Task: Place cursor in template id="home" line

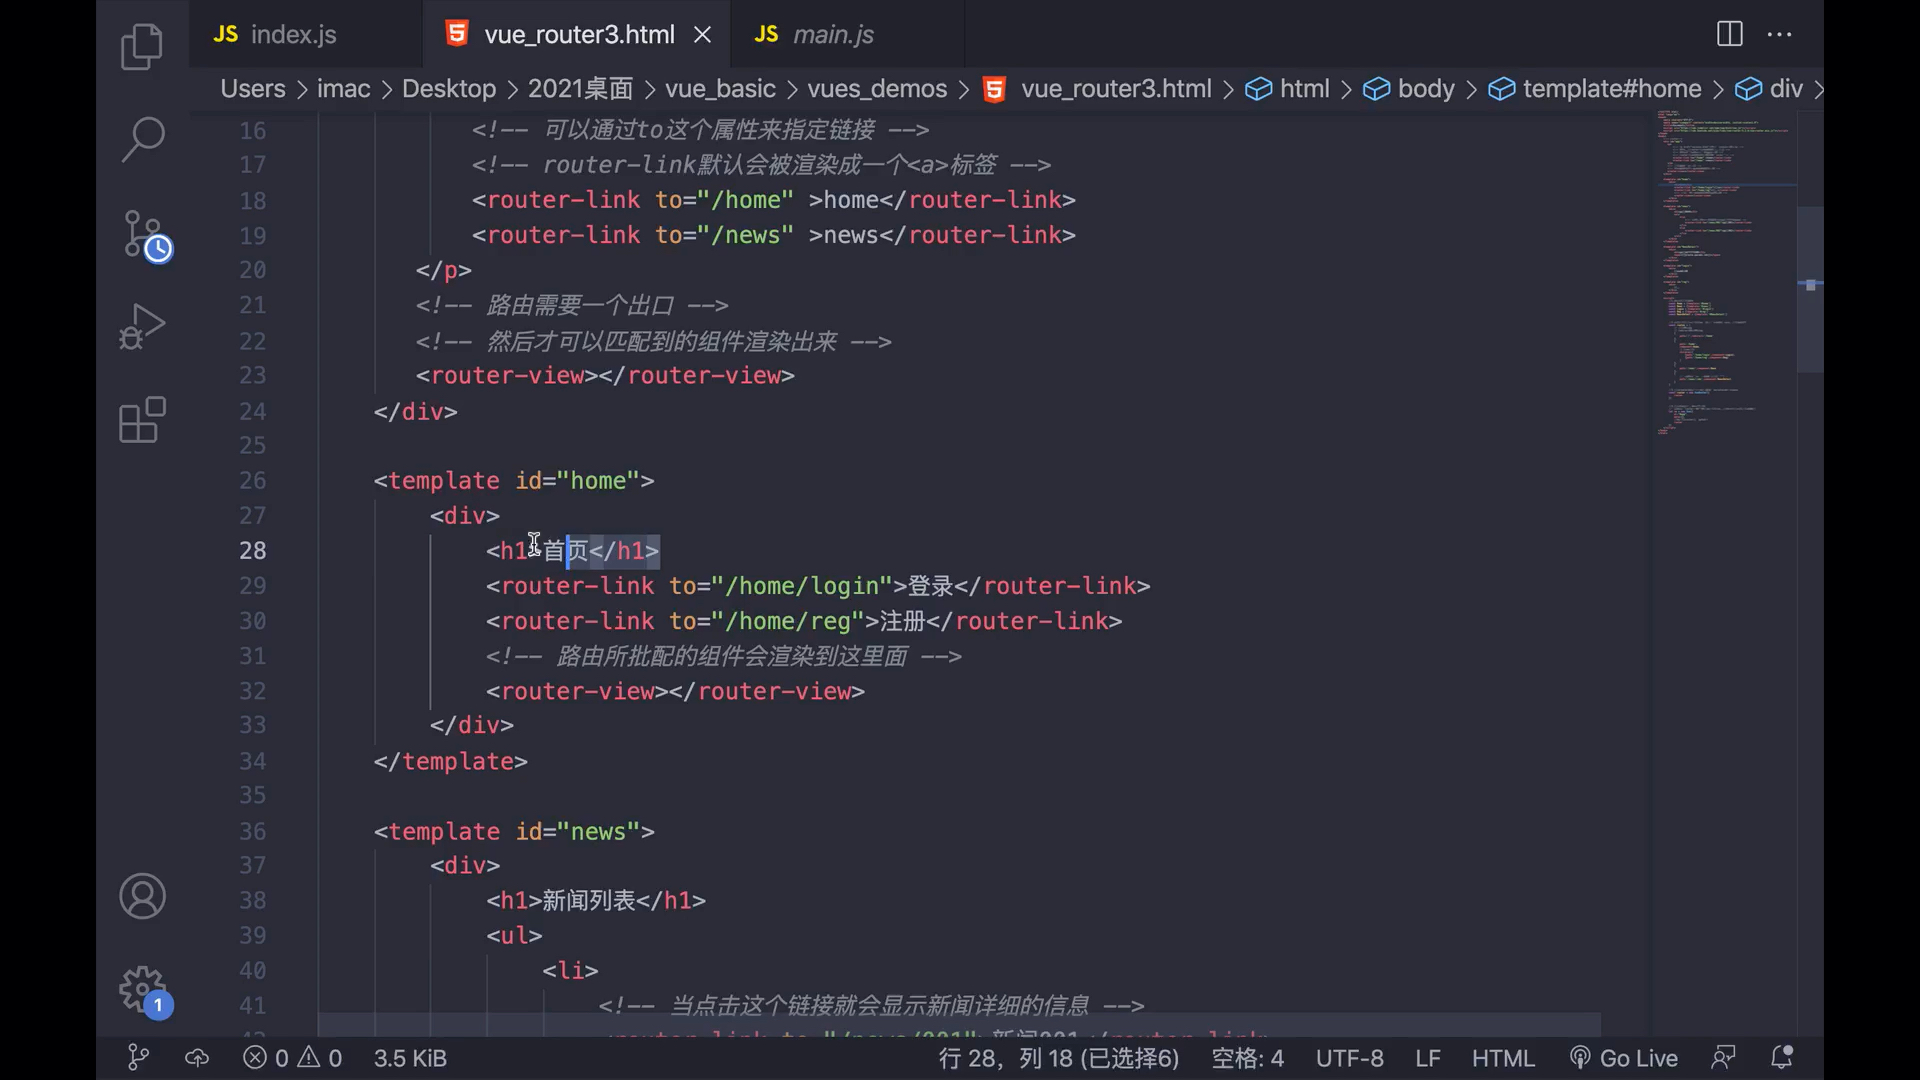Action: pyautogui.click(x=514, y=481)
